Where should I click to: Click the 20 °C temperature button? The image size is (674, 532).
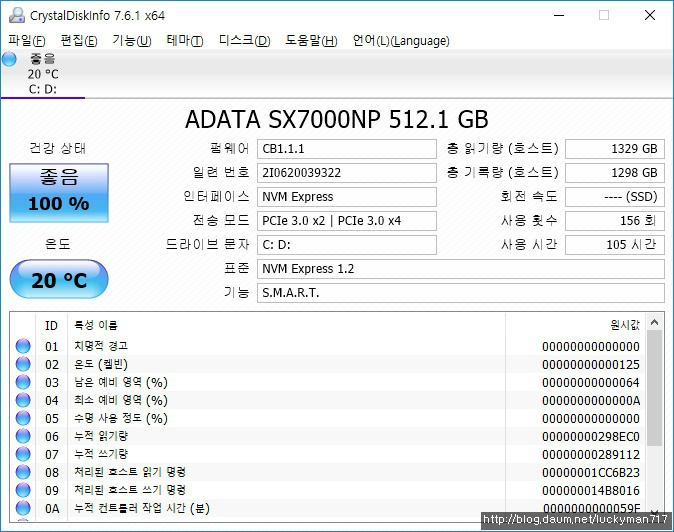59,279
